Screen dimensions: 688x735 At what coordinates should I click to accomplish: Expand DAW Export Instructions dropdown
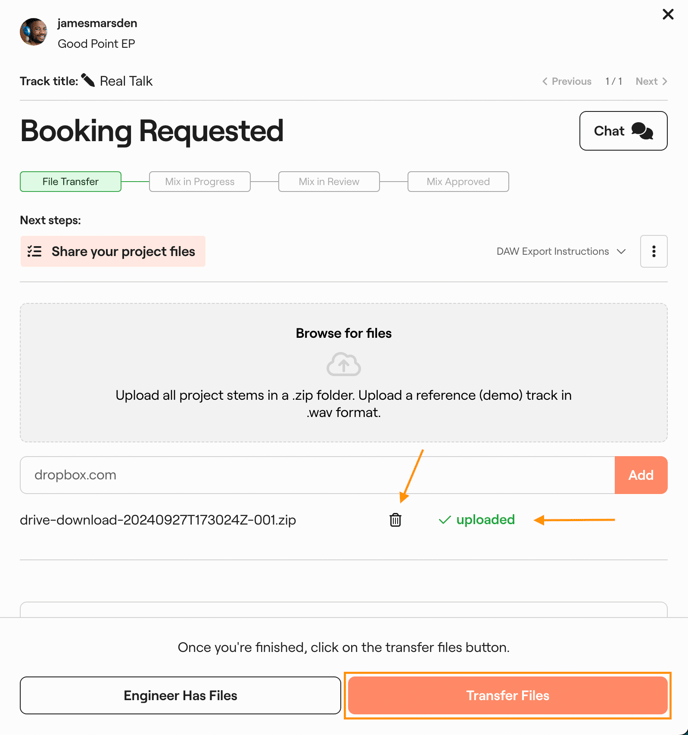coord(561,252)
